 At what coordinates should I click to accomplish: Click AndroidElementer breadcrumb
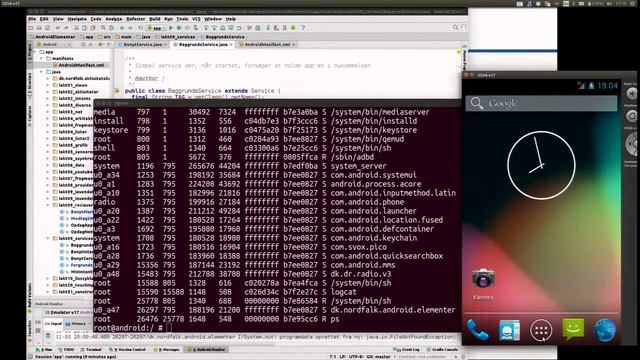pos(52,37)
